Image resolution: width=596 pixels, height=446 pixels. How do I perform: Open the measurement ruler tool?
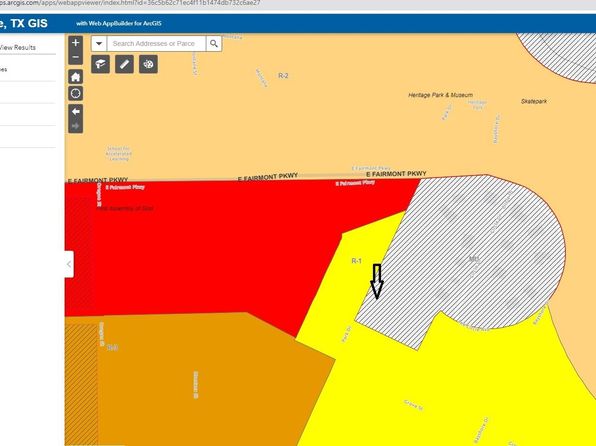click(x=124, y=64)
